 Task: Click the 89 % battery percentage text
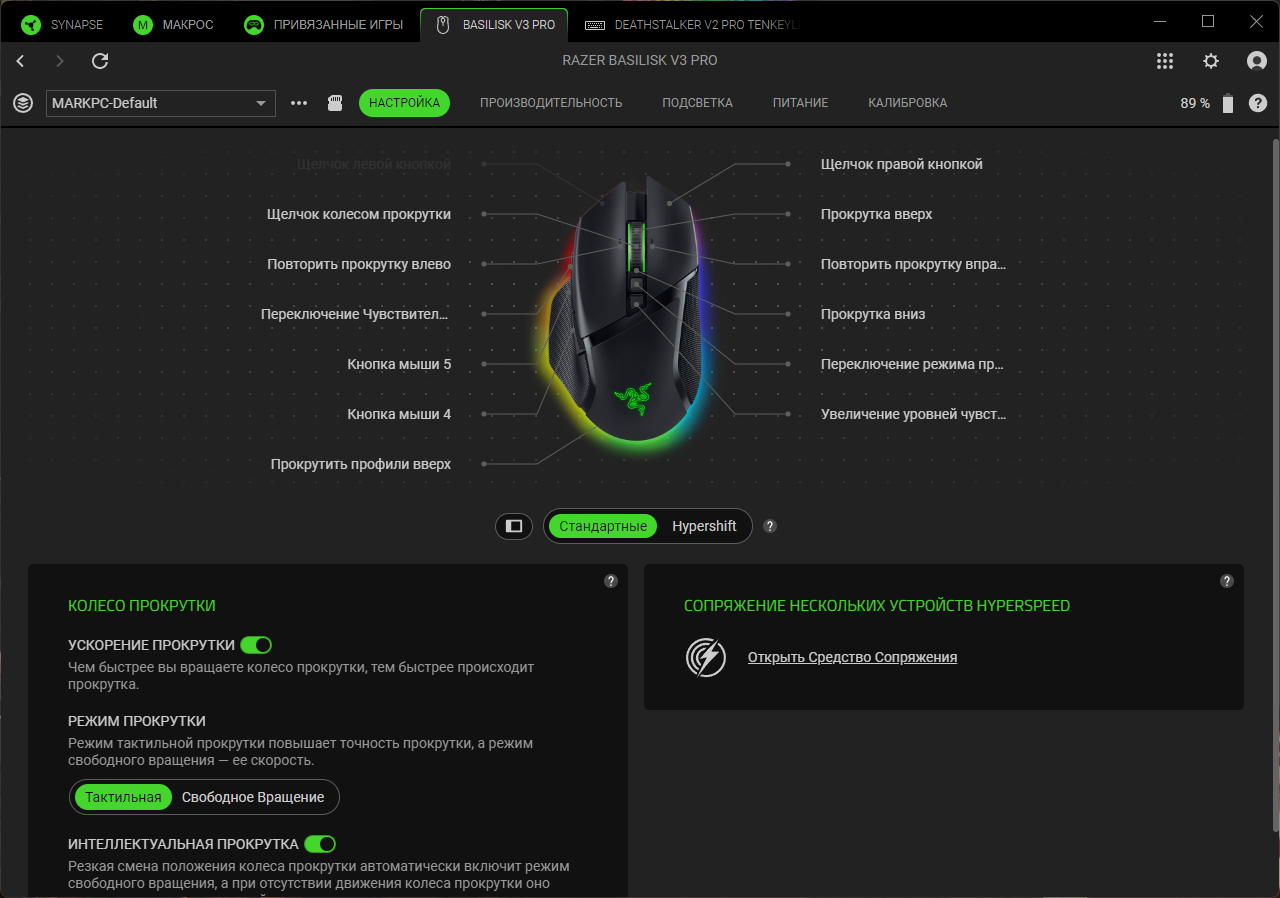(1195, 103)
